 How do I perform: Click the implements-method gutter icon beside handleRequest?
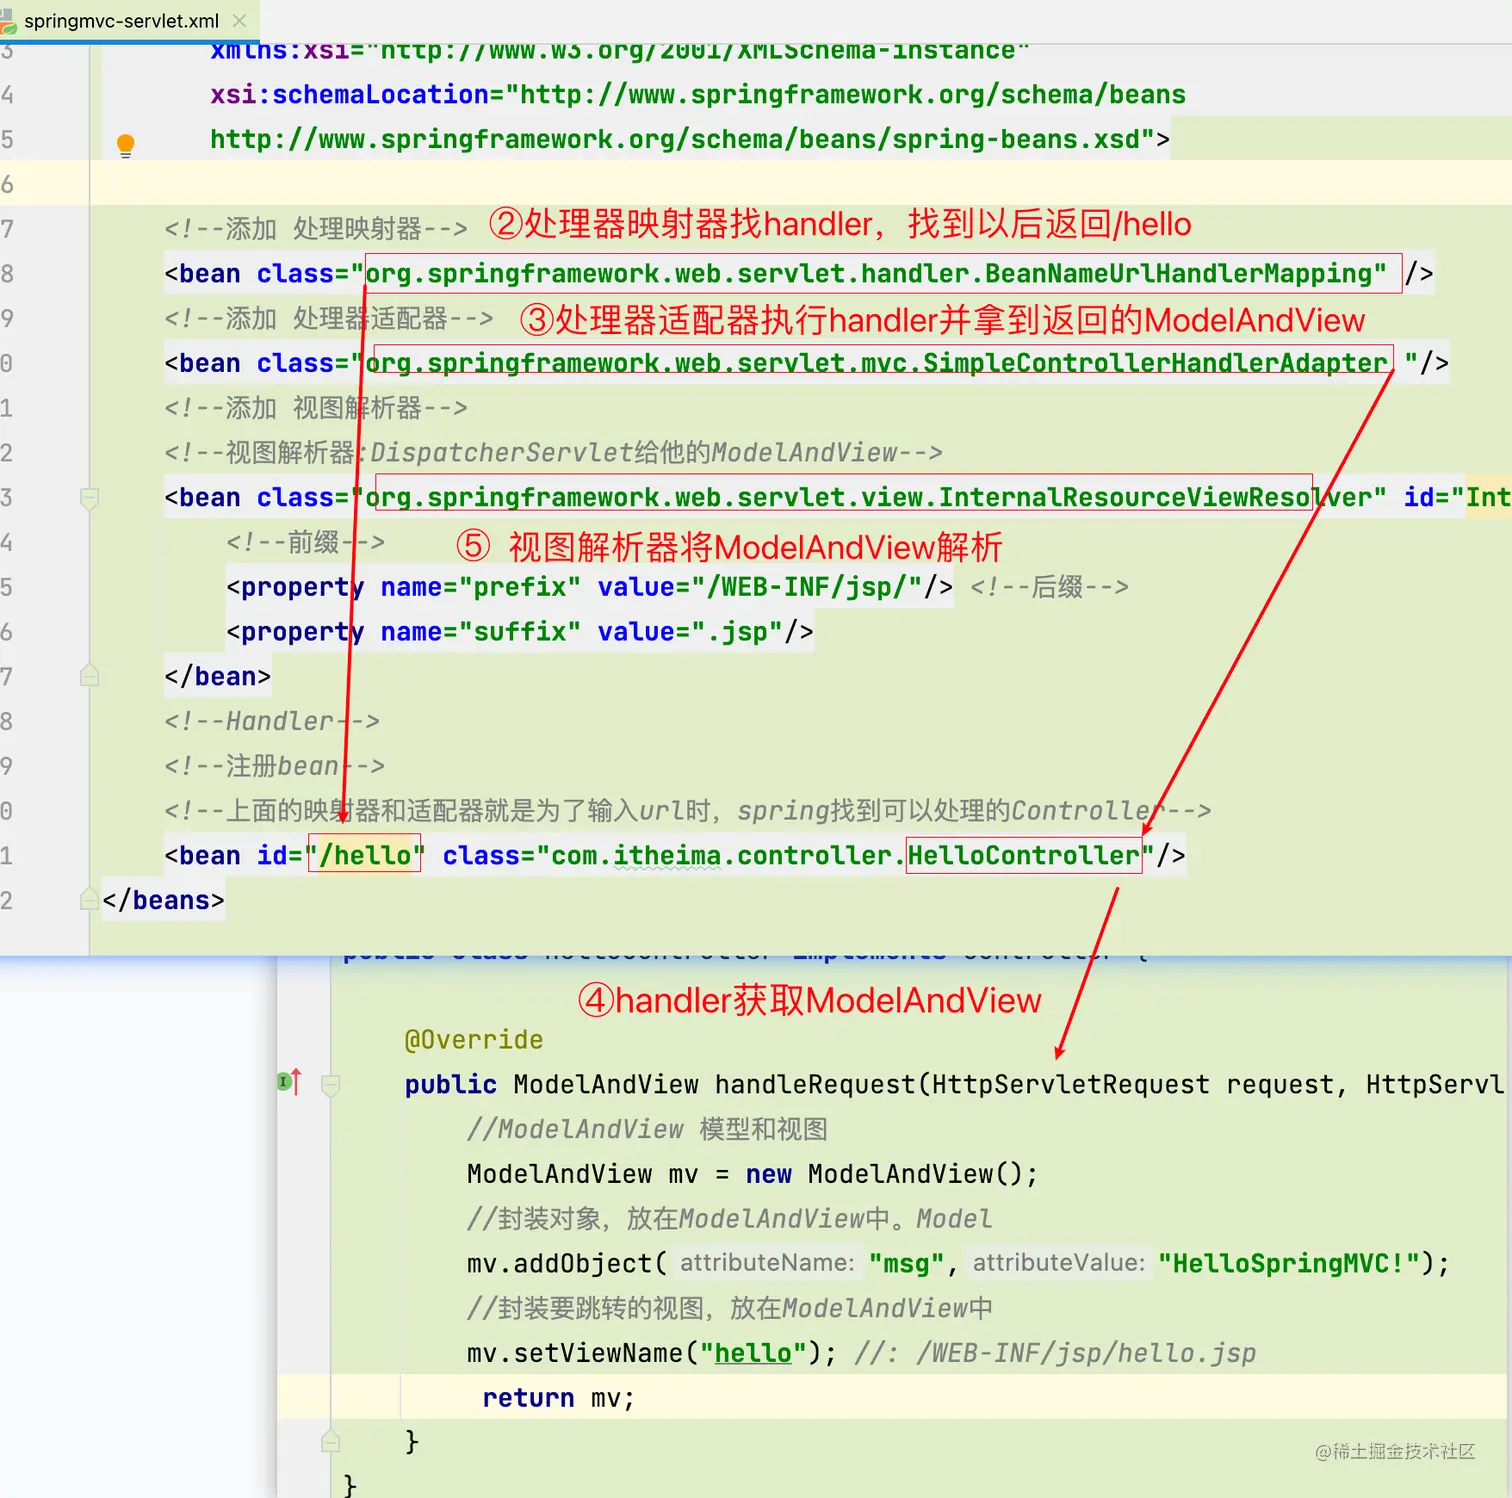[288, 1081]
